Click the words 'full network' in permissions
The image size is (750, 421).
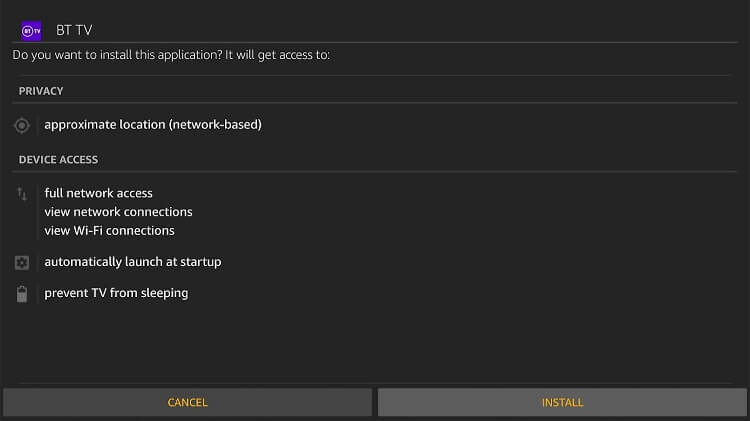point(79,193)
